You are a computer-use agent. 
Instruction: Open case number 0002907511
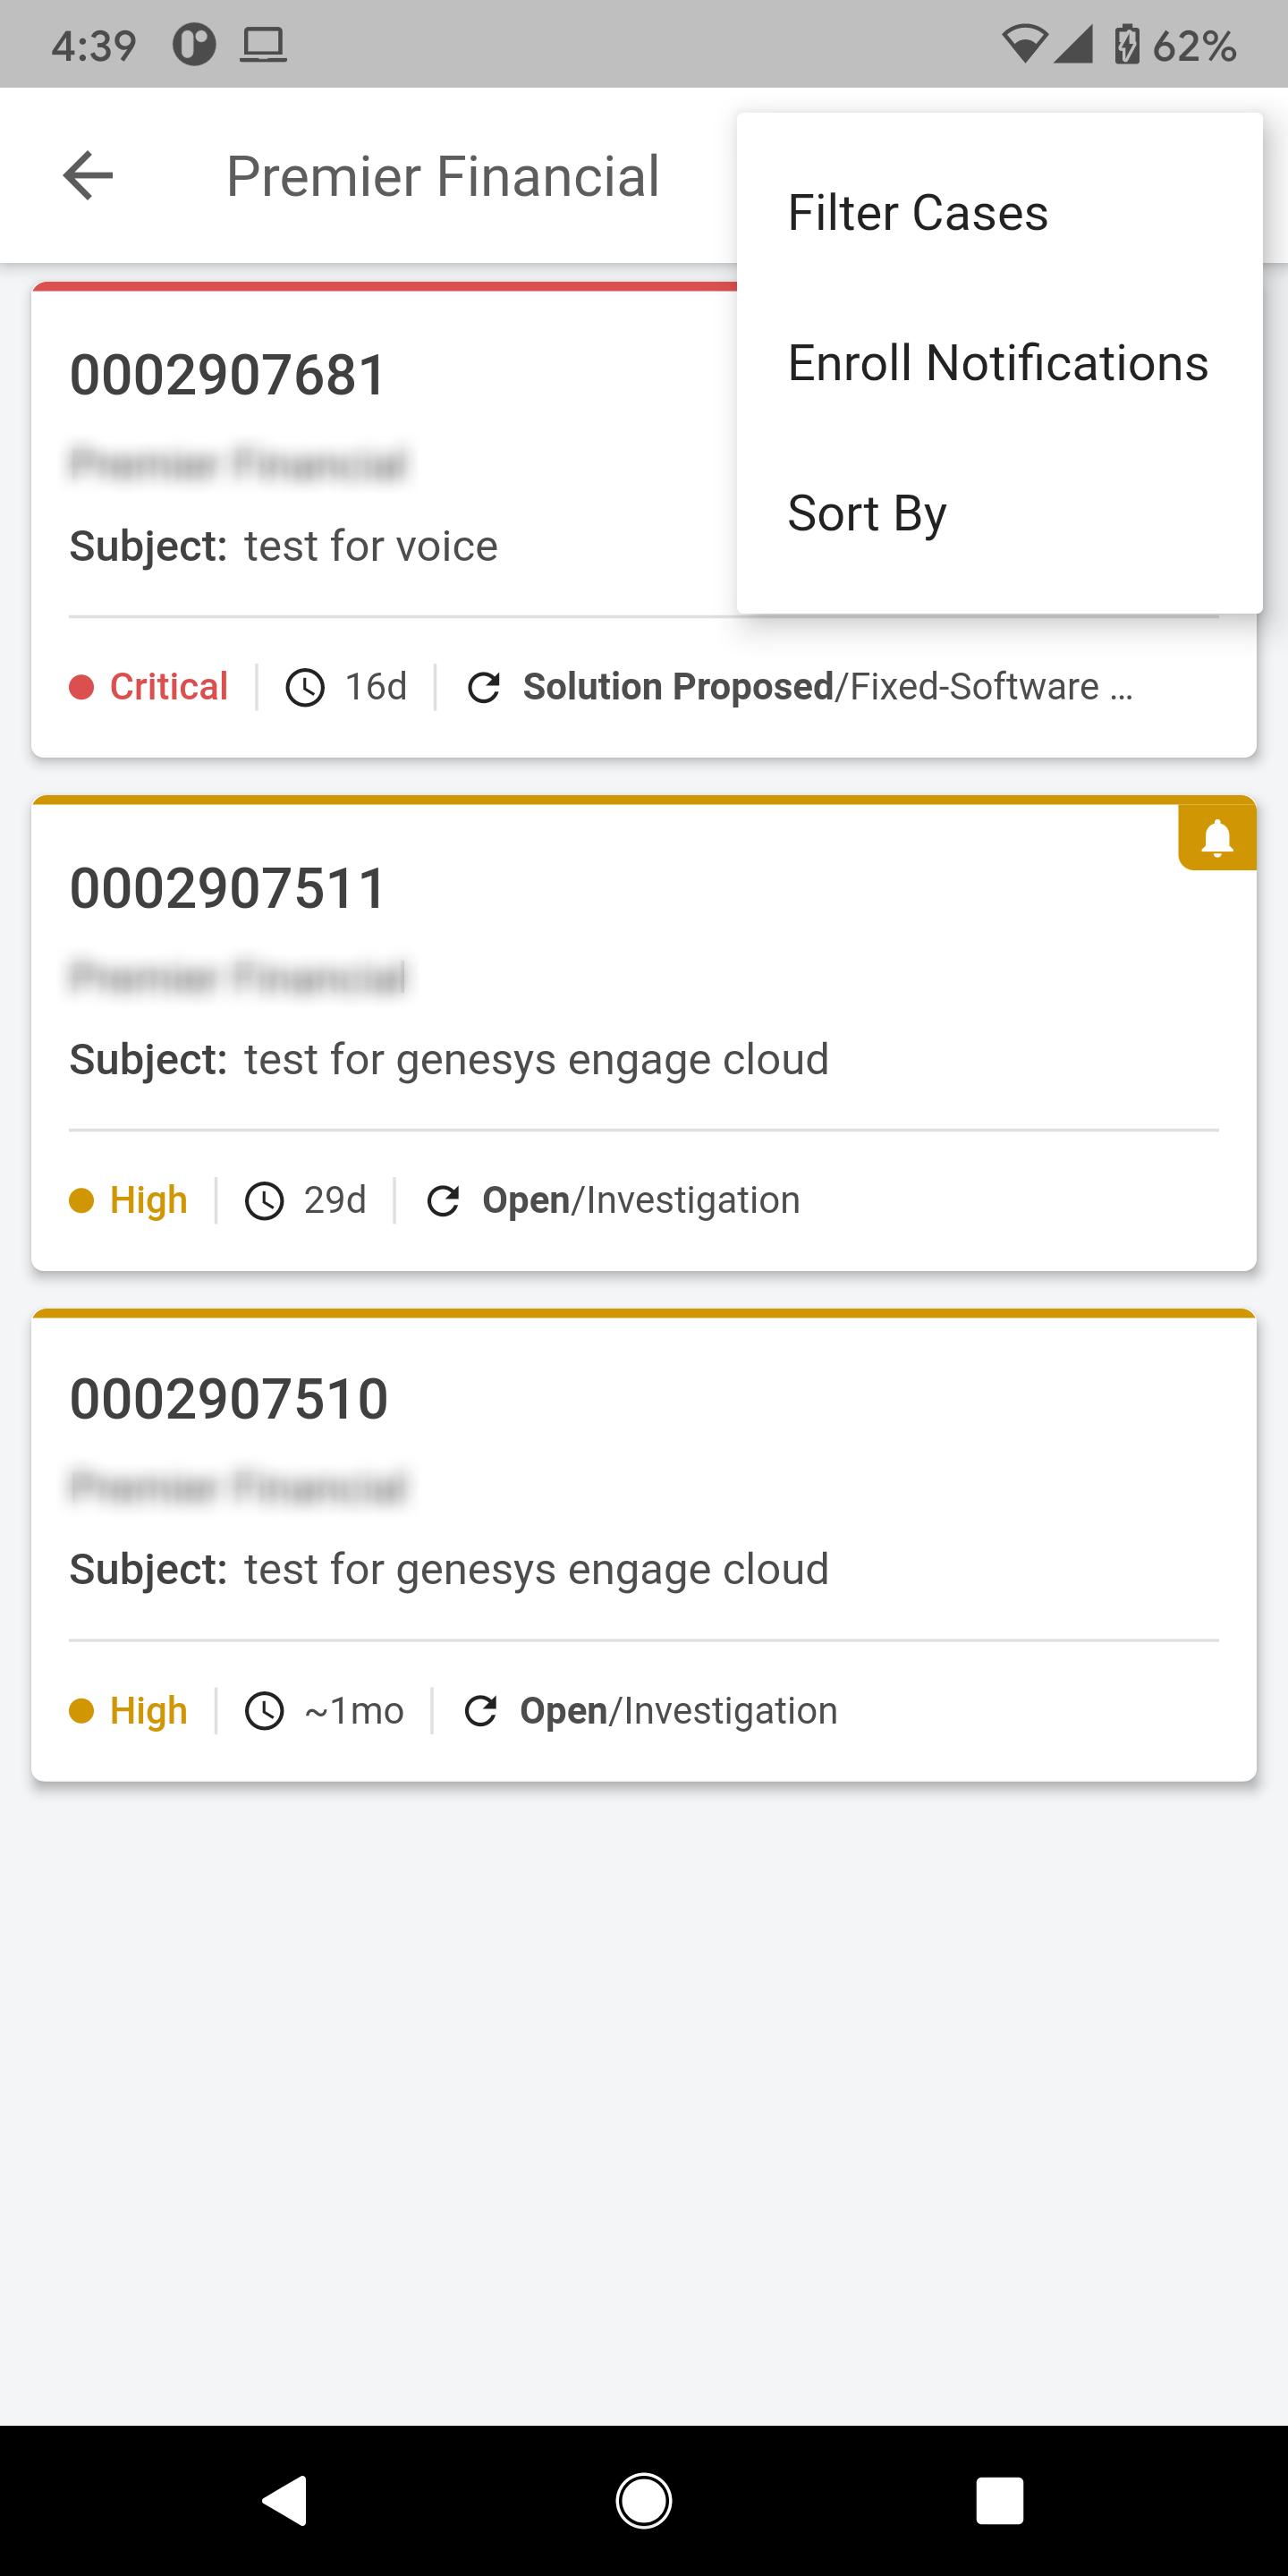tap(228, 888)
